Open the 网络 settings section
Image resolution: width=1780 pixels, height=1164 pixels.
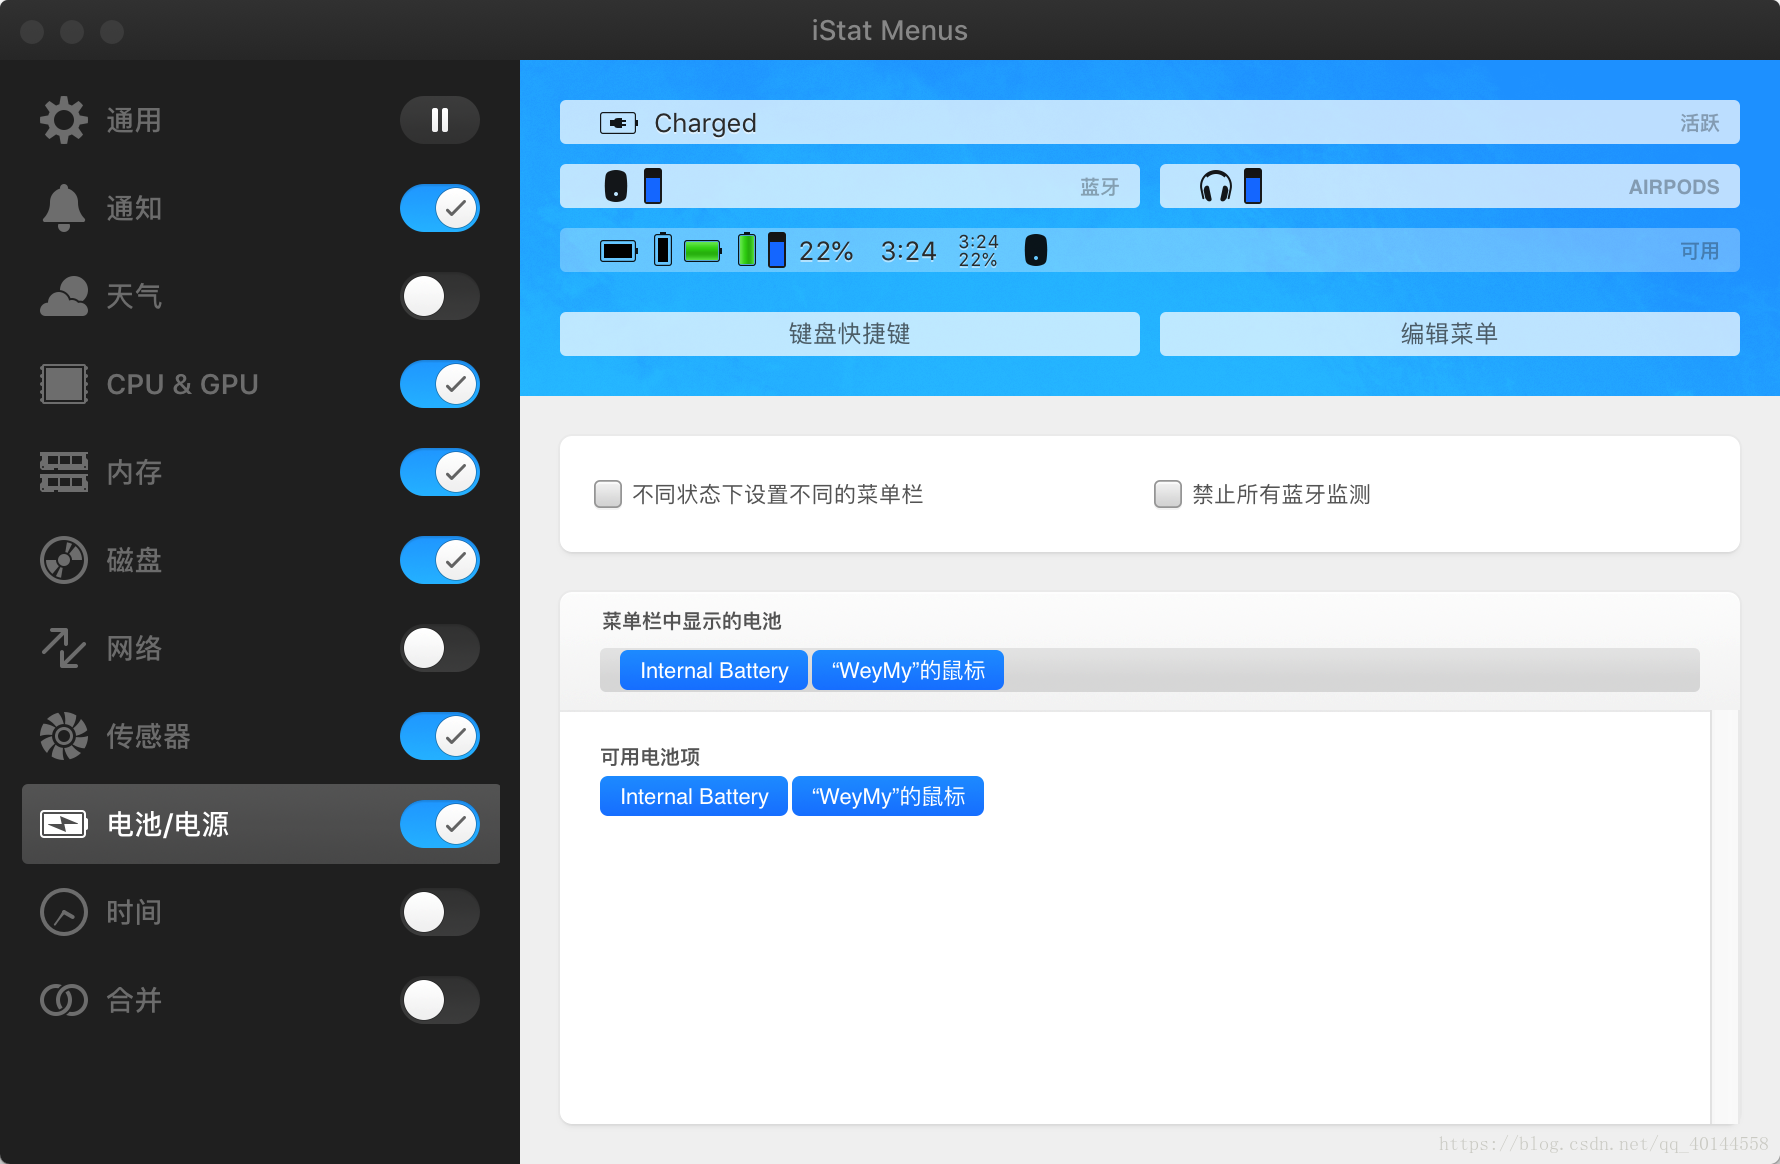pyautogui.click(x=134, y=648)
